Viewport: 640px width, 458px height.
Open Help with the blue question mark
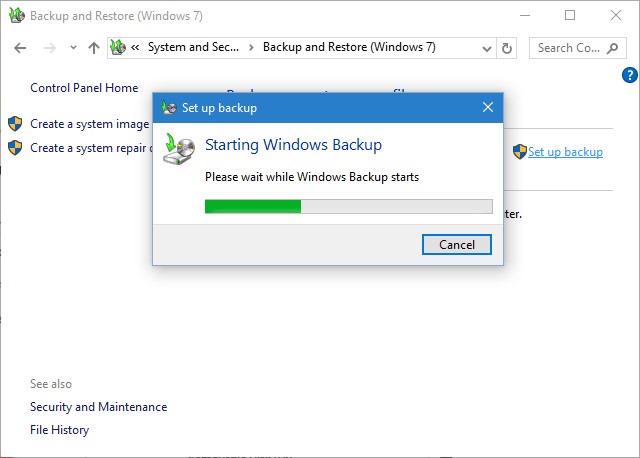tap(630, 75)
